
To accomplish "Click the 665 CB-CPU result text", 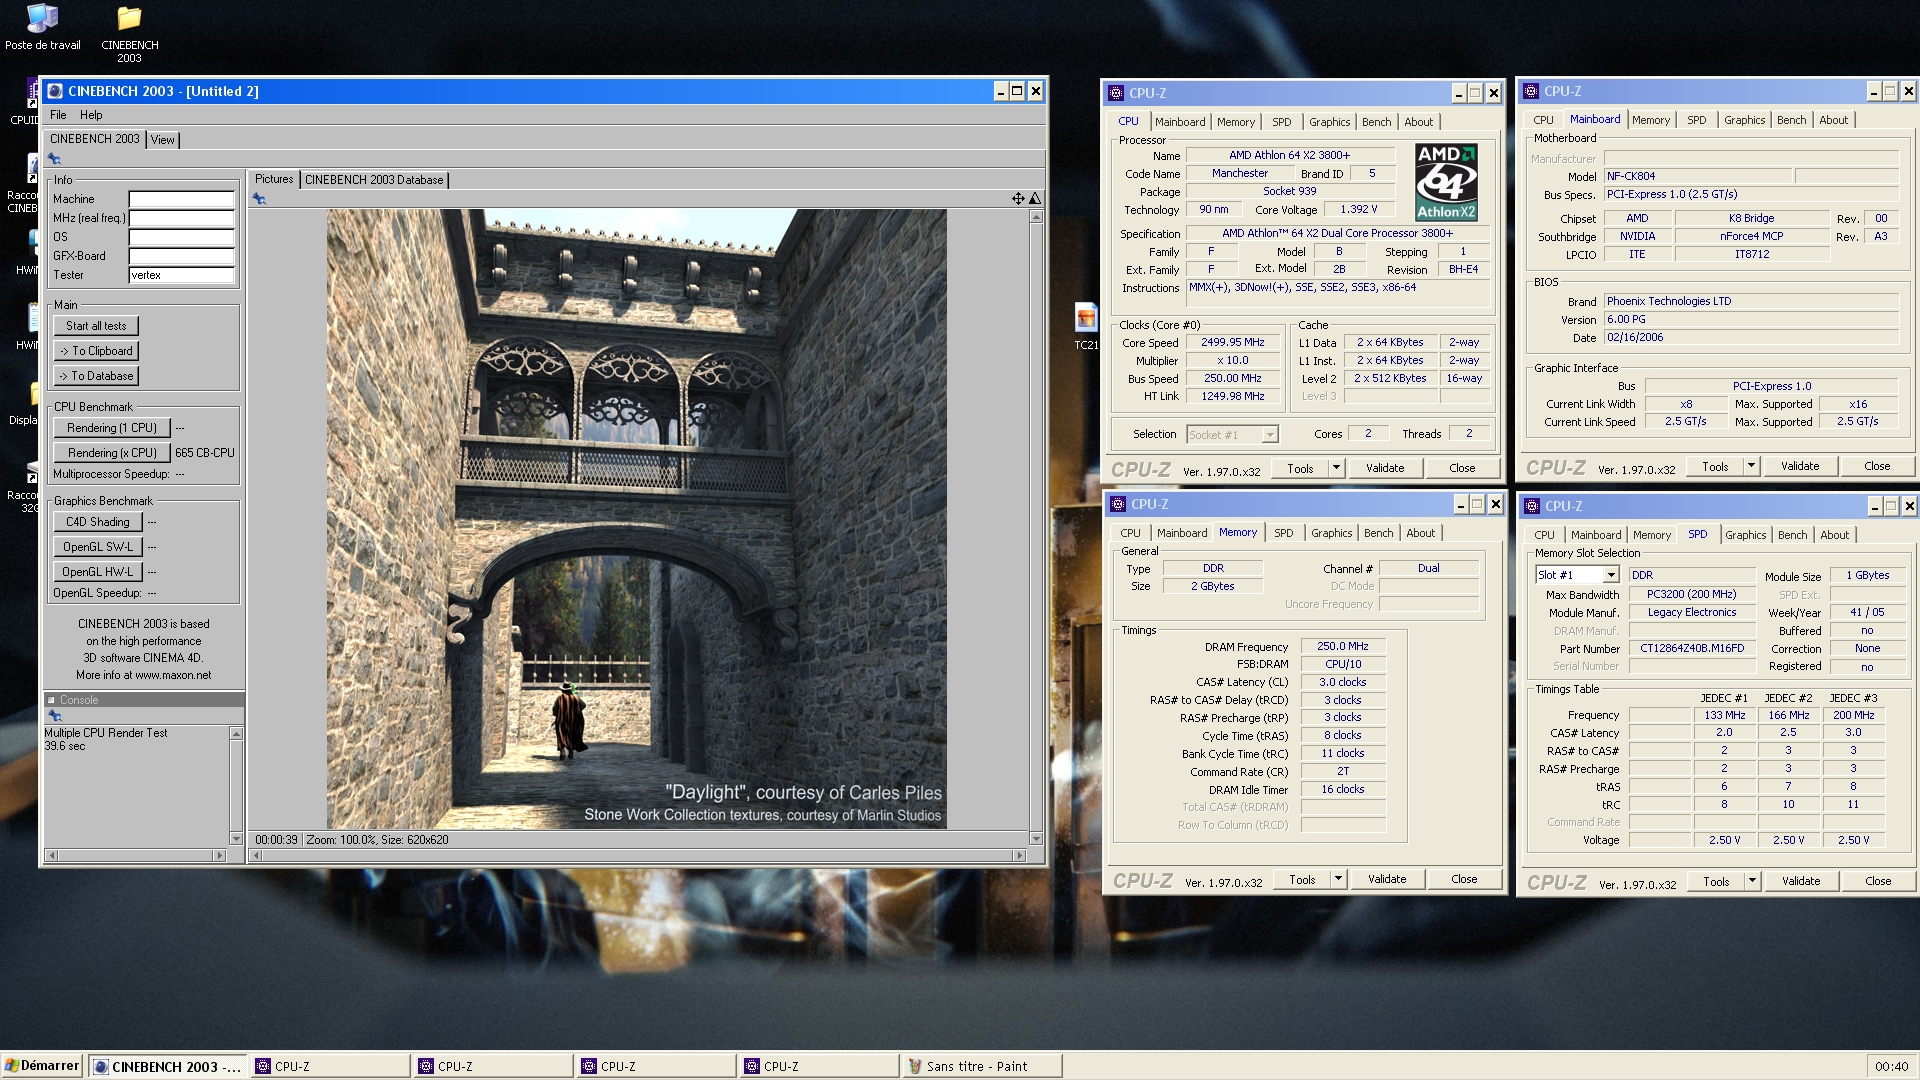I will (x=204, y=453).
